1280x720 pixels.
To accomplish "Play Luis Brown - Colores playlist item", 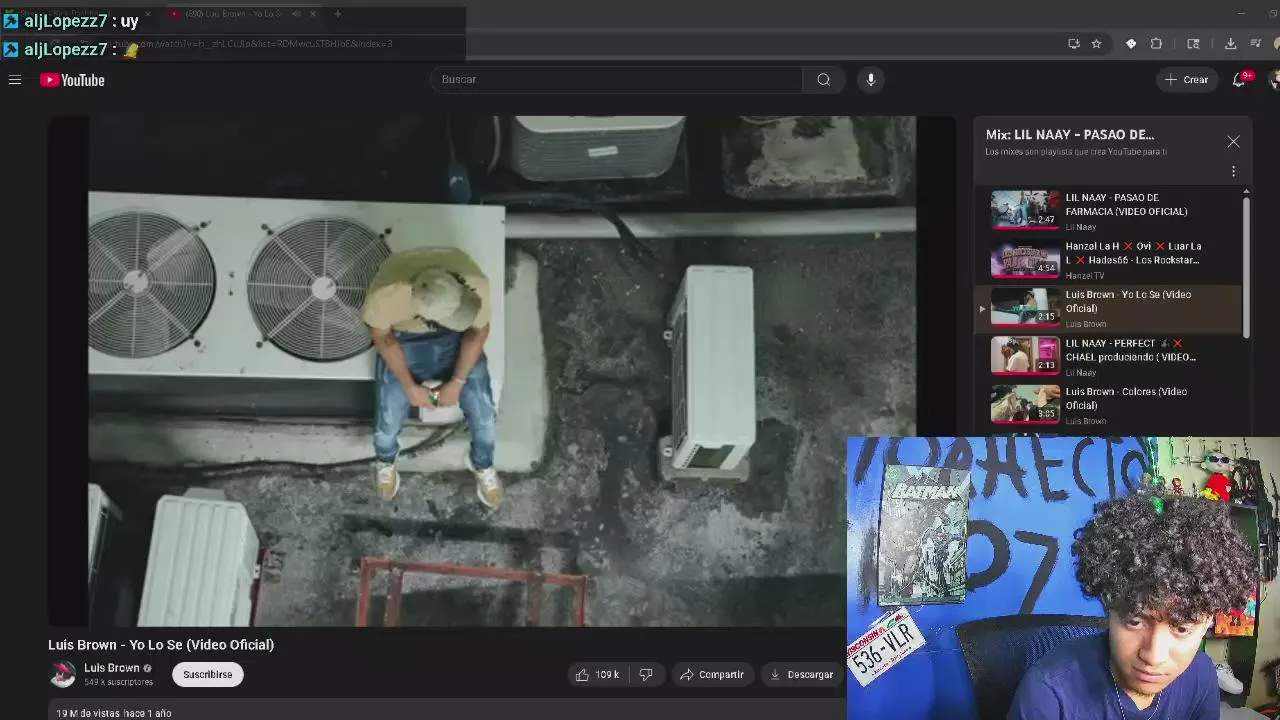I will 1110,405.
